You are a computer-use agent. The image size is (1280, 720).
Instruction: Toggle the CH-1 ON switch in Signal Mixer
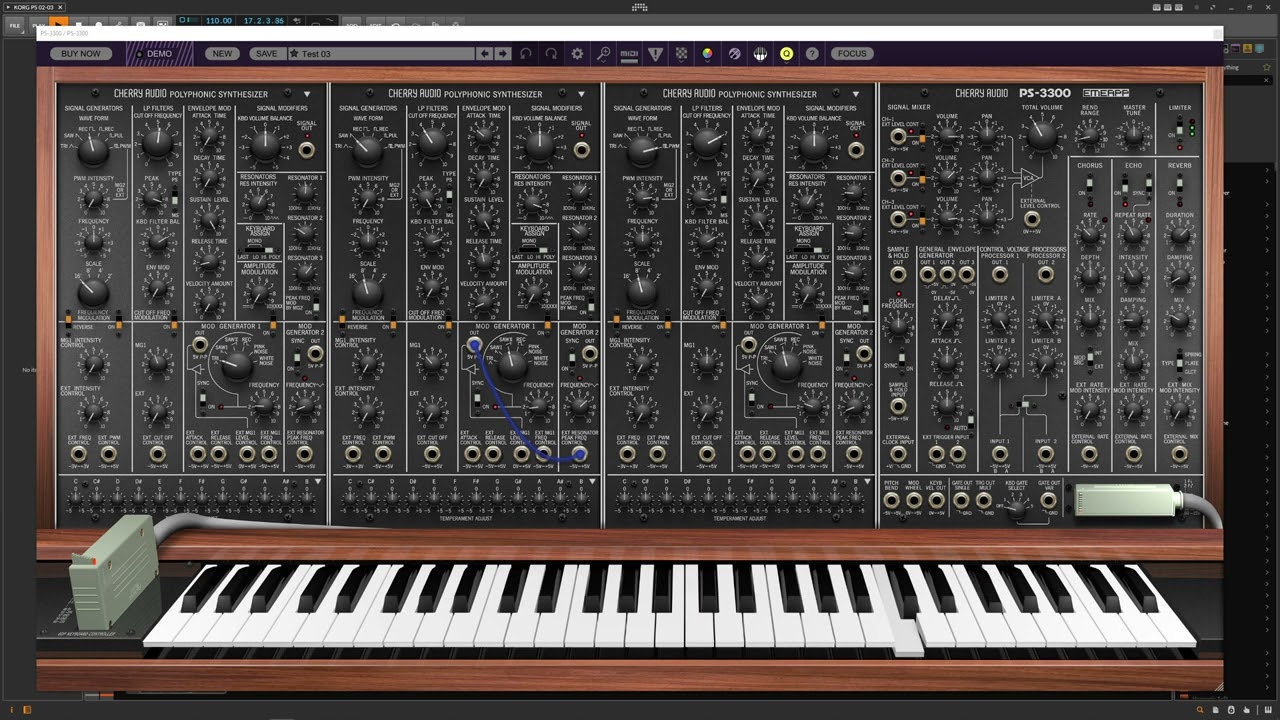tap(920, 137)
